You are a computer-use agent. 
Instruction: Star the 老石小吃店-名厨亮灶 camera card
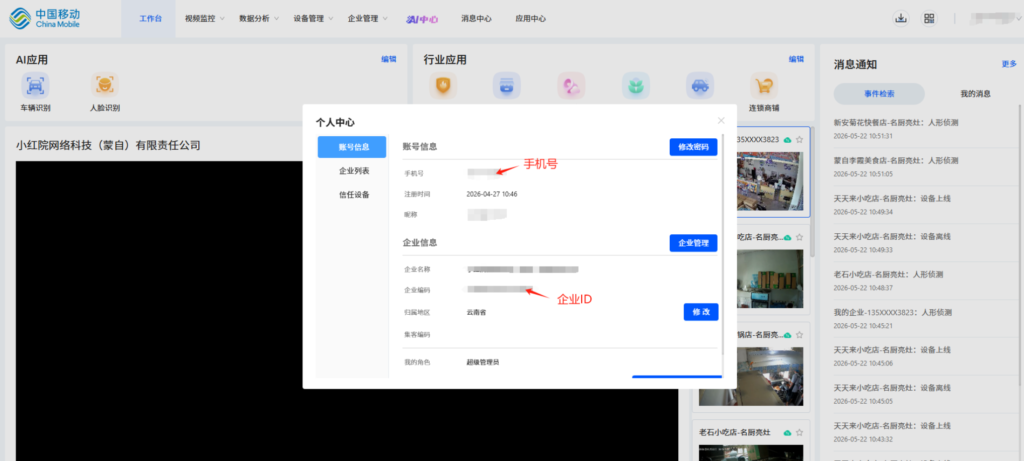click(799, 432)
